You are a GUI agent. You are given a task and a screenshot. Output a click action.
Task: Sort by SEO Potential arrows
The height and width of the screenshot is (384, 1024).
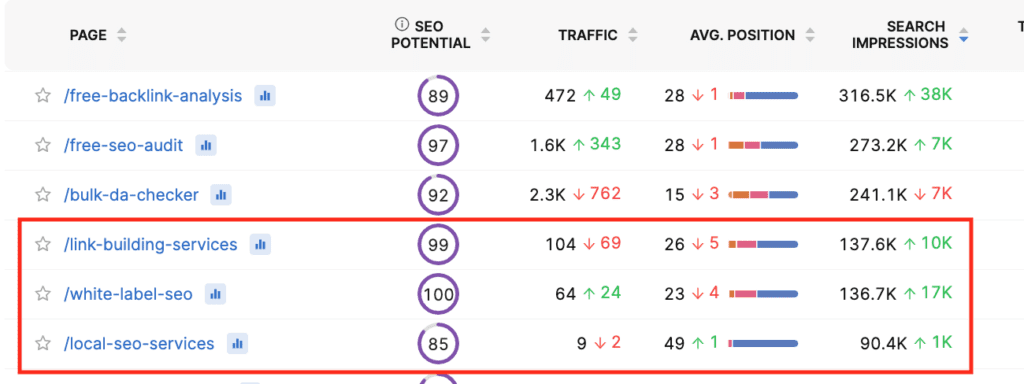[485, 35]
